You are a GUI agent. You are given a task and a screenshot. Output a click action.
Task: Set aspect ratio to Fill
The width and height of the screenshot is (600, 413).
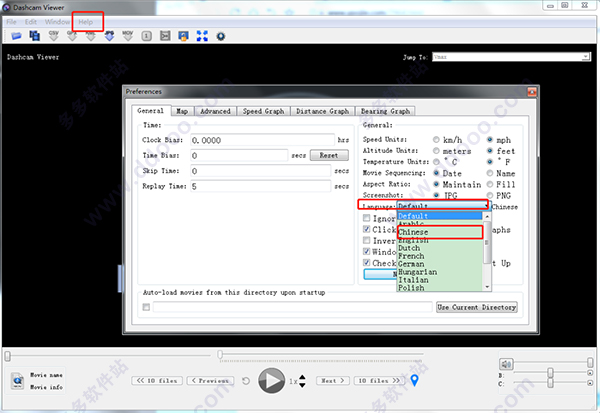click(x=490, y=184)
